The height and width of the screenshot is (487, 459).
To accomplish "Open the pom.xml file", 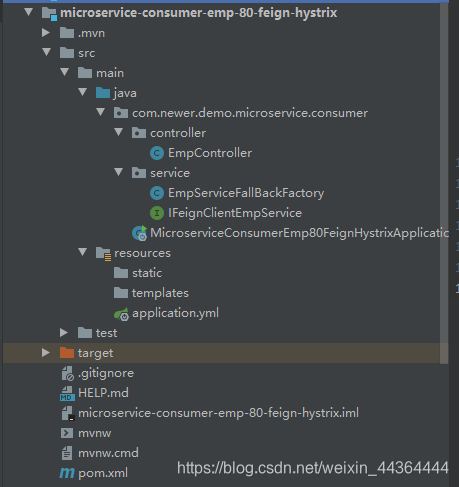I will 103,473.
